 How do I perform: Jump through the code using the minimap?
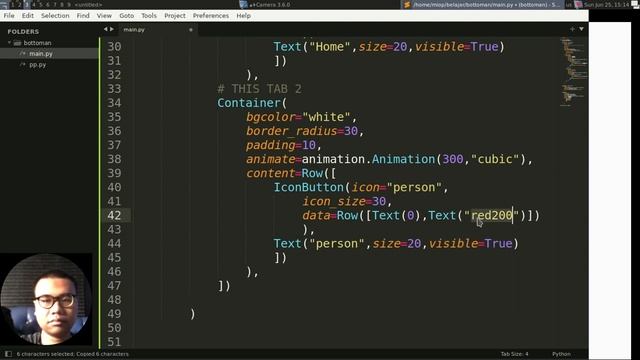point(574,71)
